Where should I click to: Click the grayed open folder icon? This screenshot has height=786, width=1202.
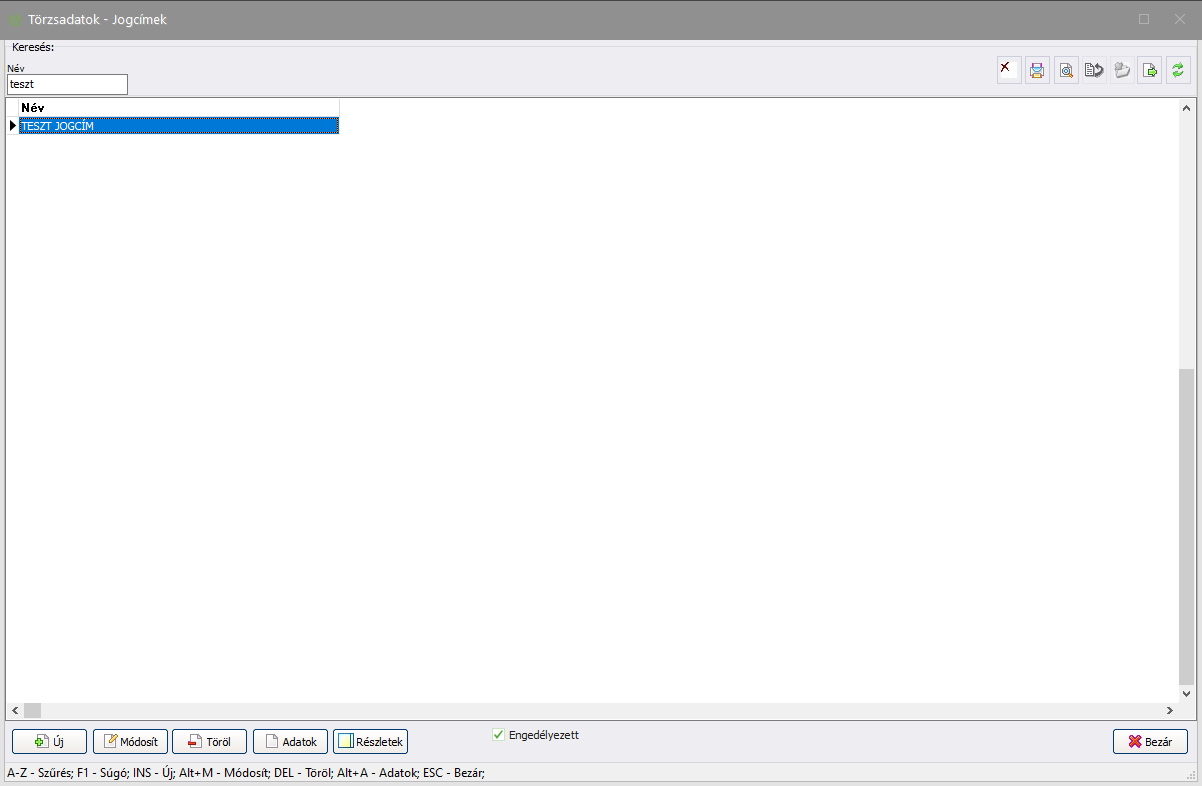(1122, 70)
